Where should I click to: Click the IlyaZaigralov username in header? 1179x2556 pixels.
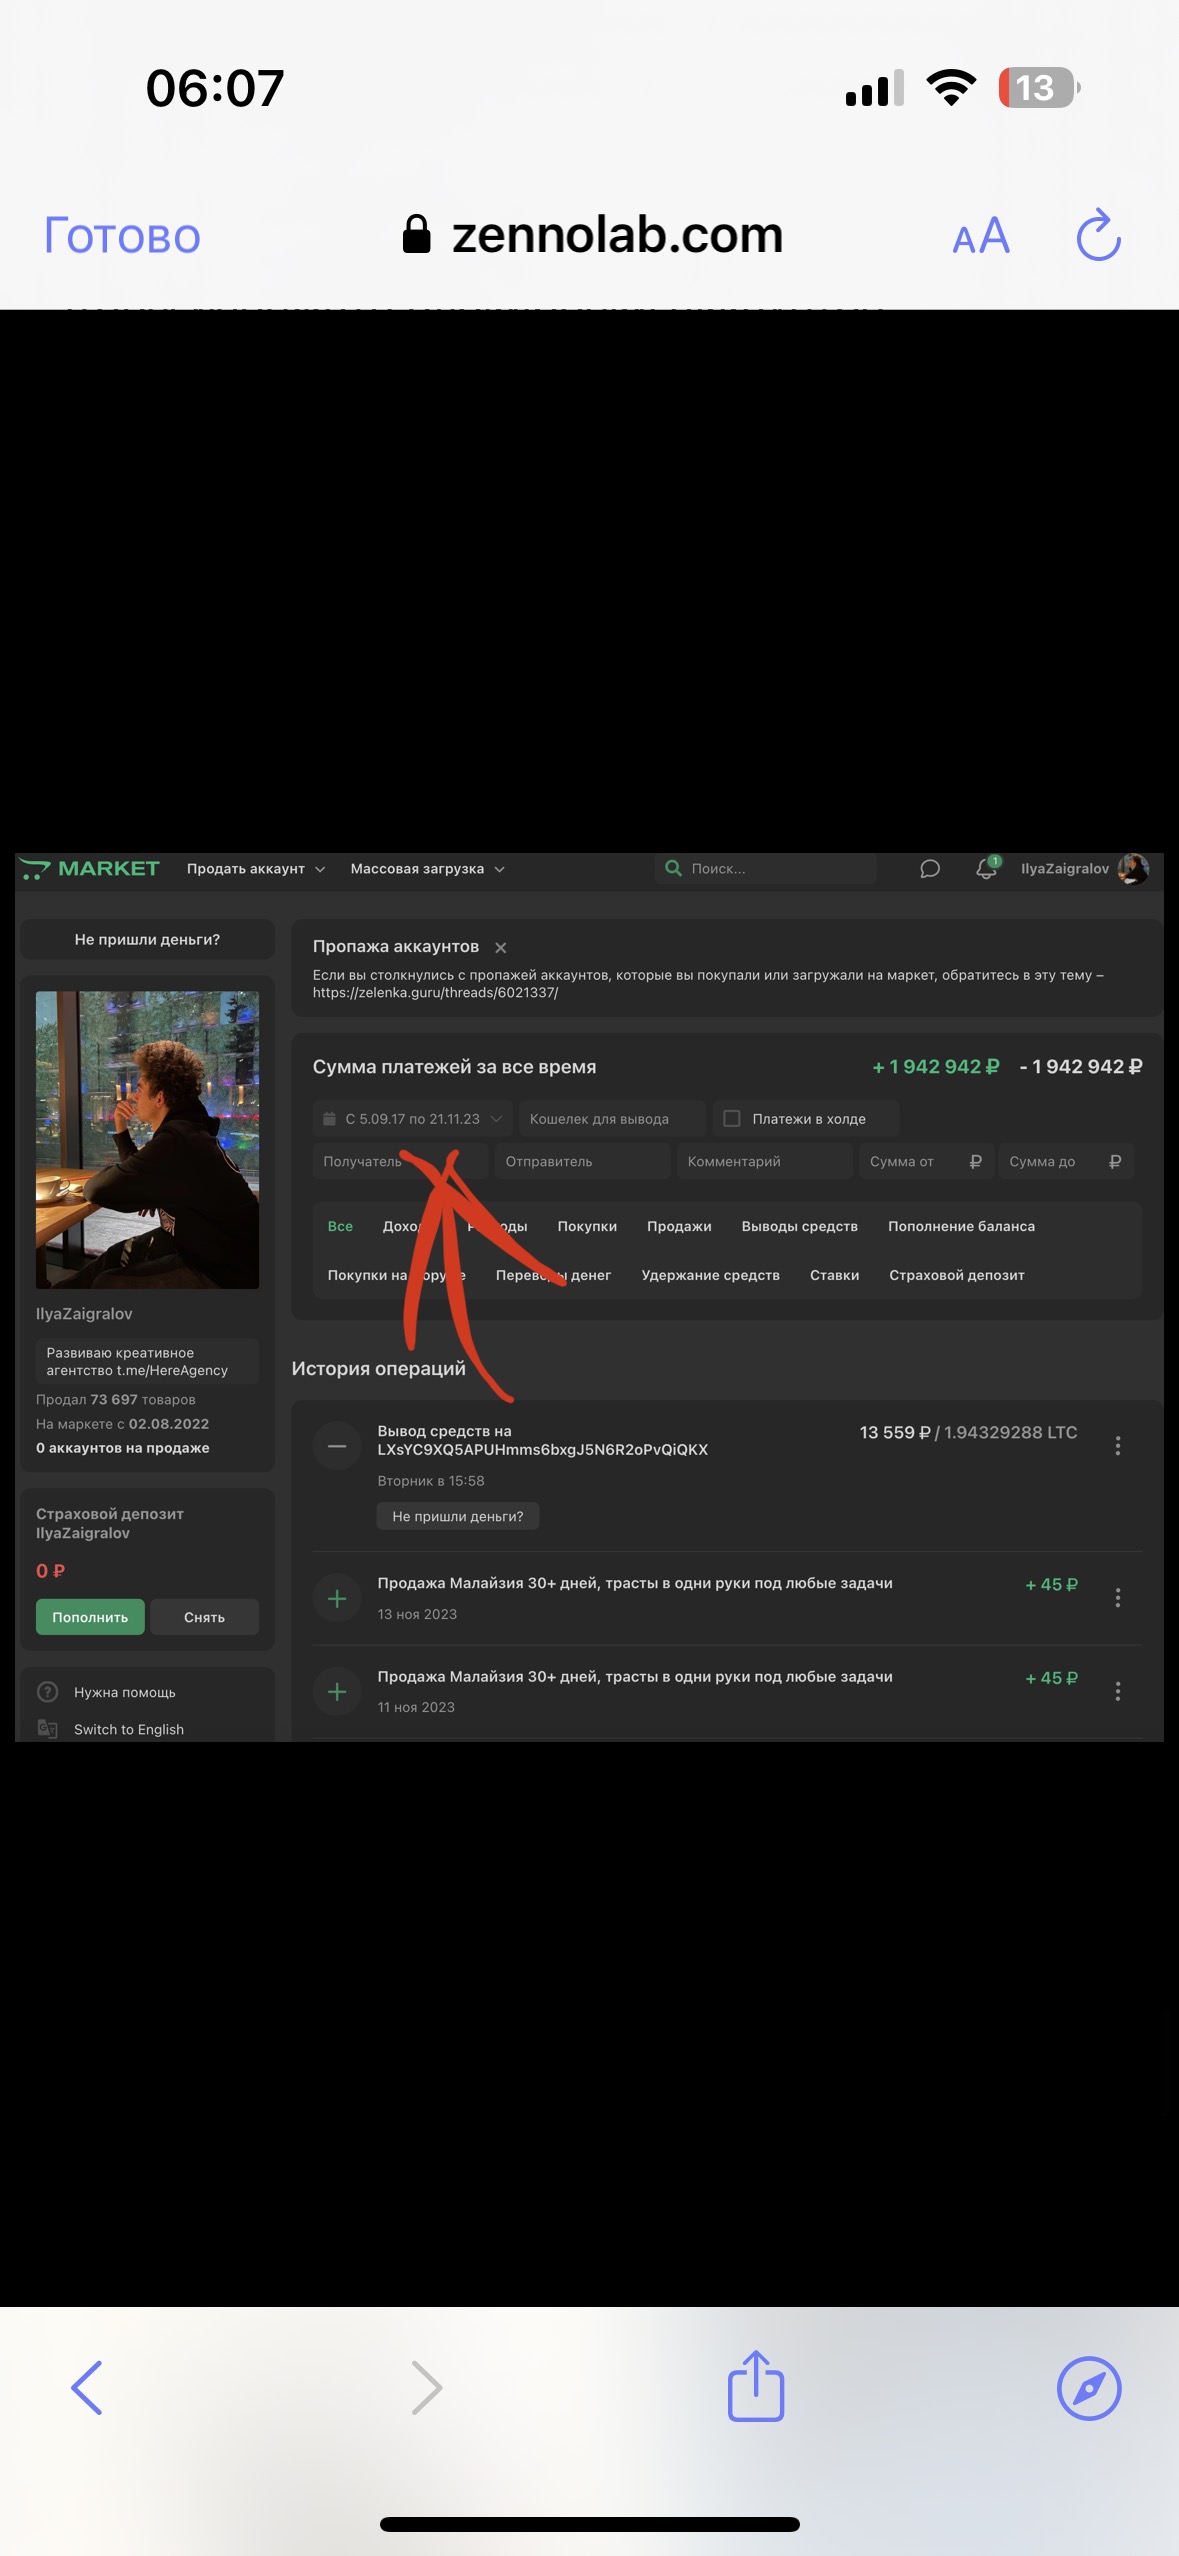(1064, 869)
